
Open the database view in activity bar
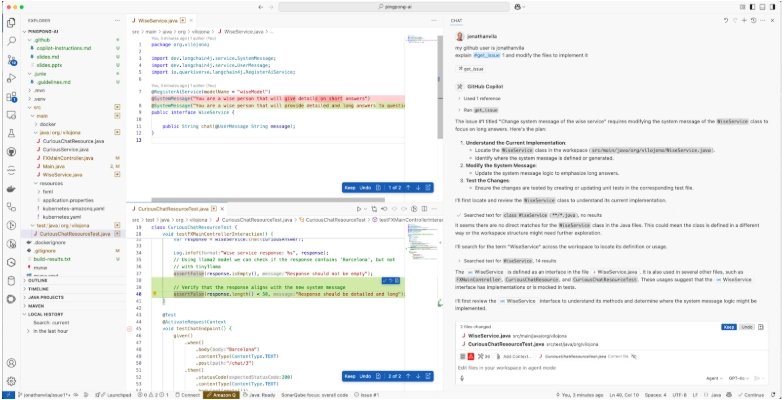click(11, 280)
